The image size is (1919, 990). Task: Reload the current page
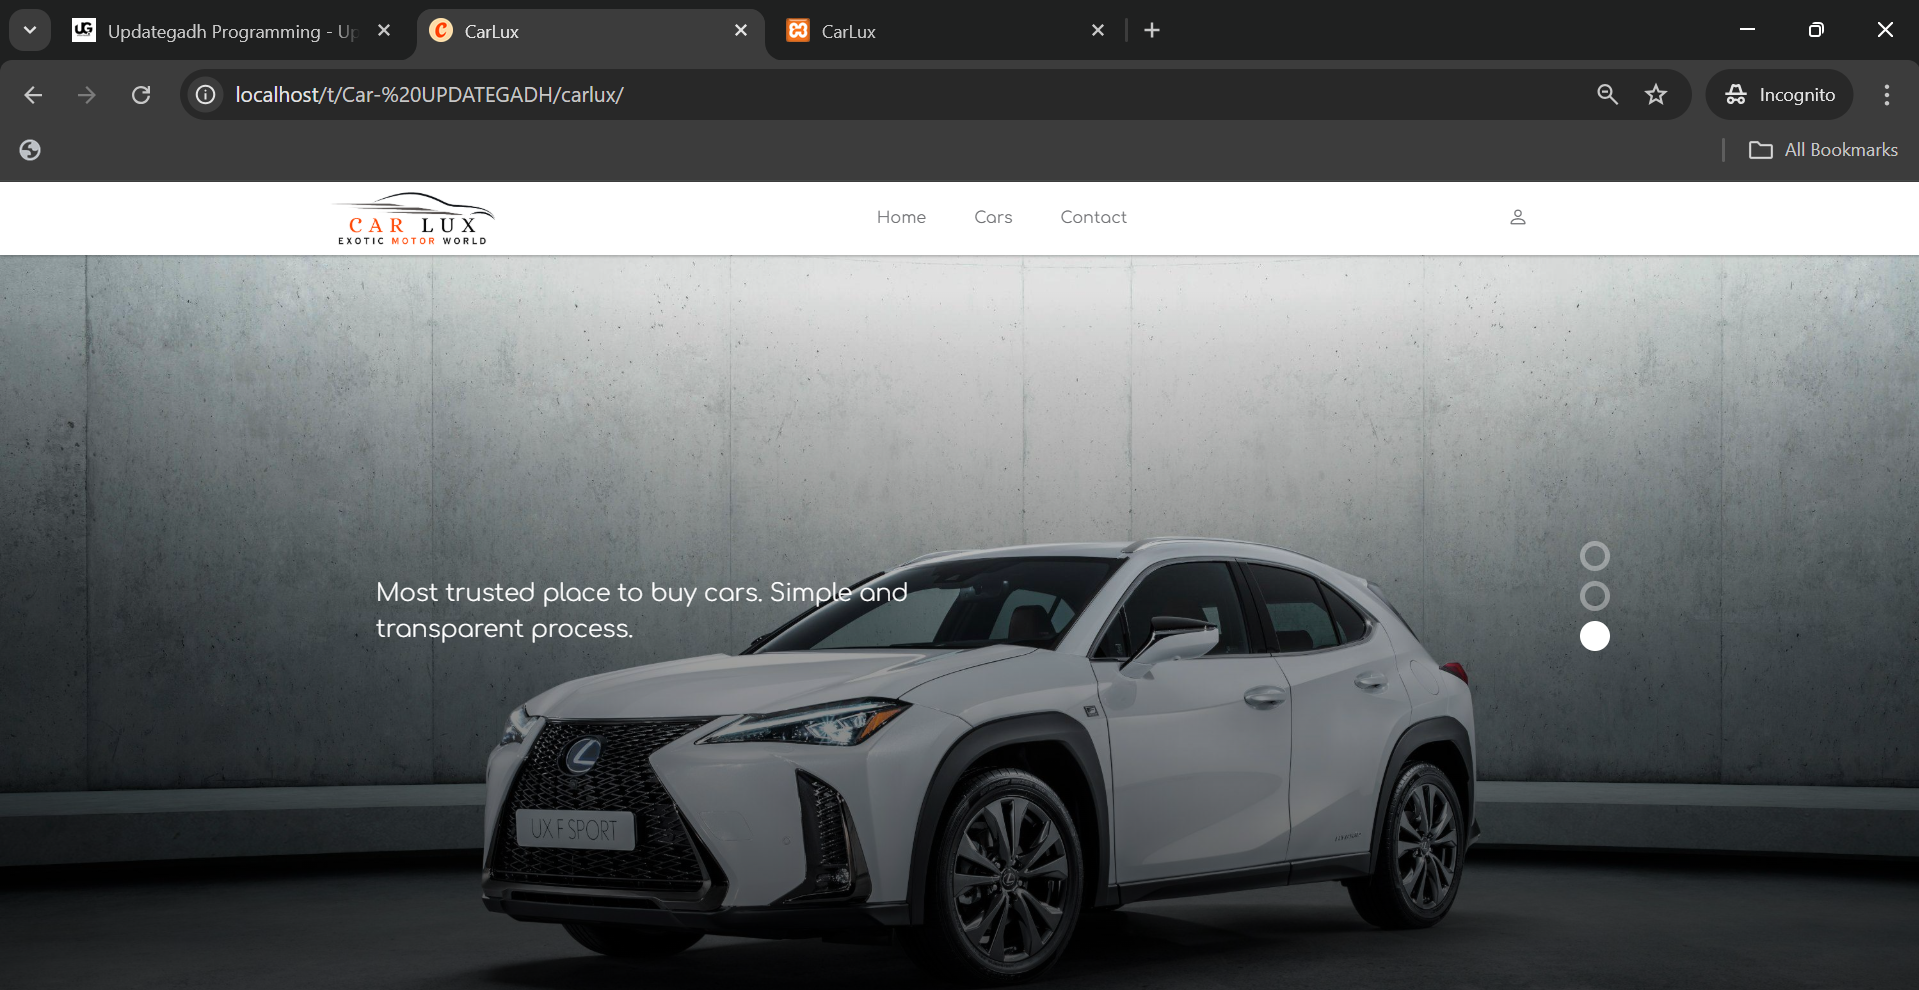click(x=141, y=95)
